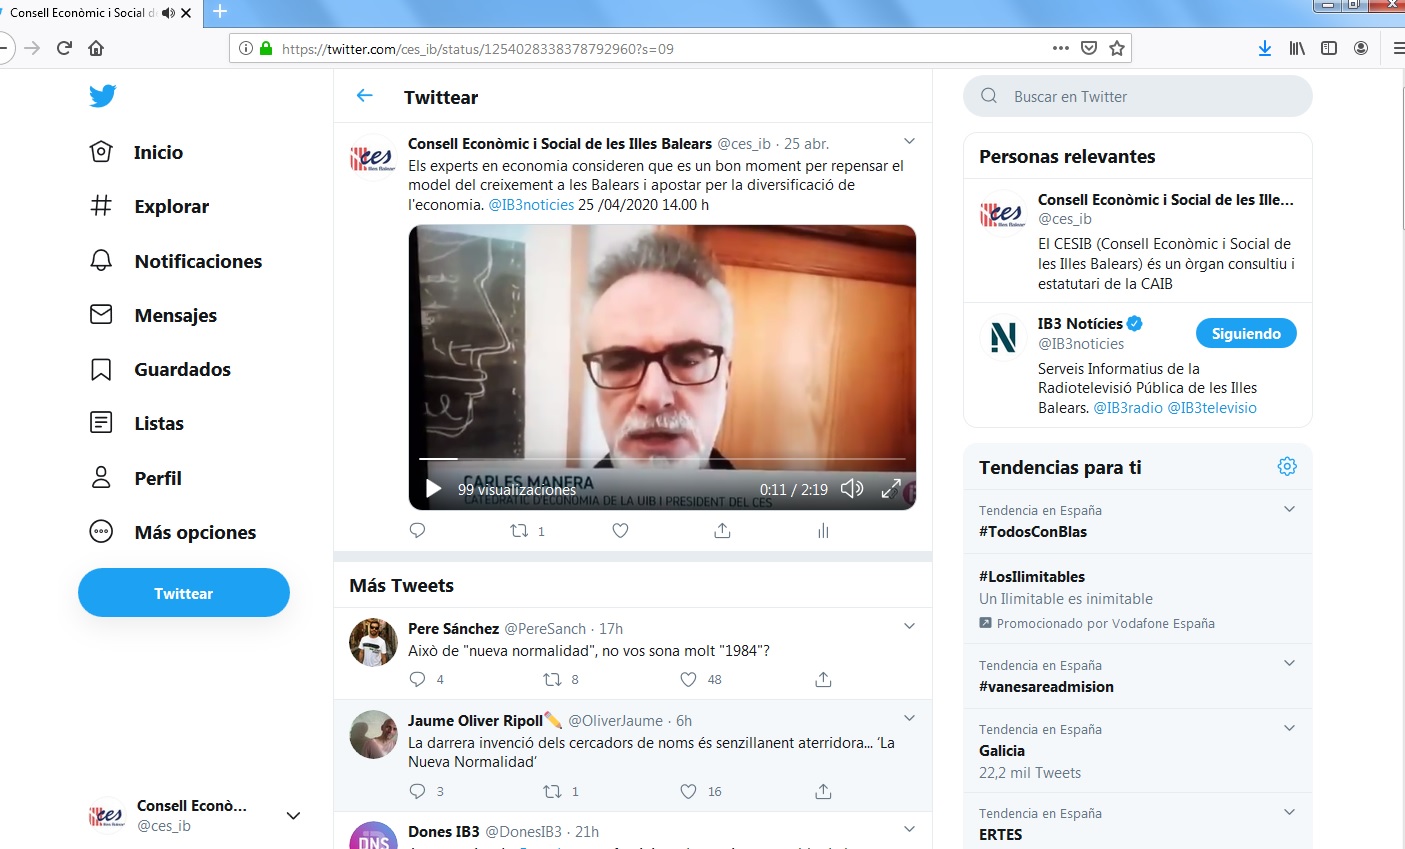
Task: Like Jaume Oliver Ripoll tweet
Action: pos(688,791)
